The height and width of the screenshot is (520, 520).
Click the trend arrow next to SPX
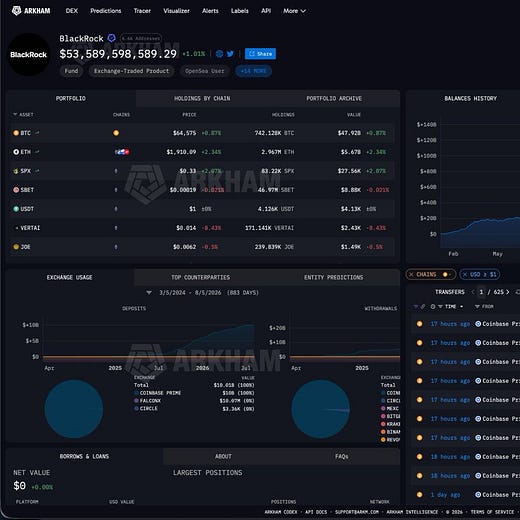tap(37, 171)
